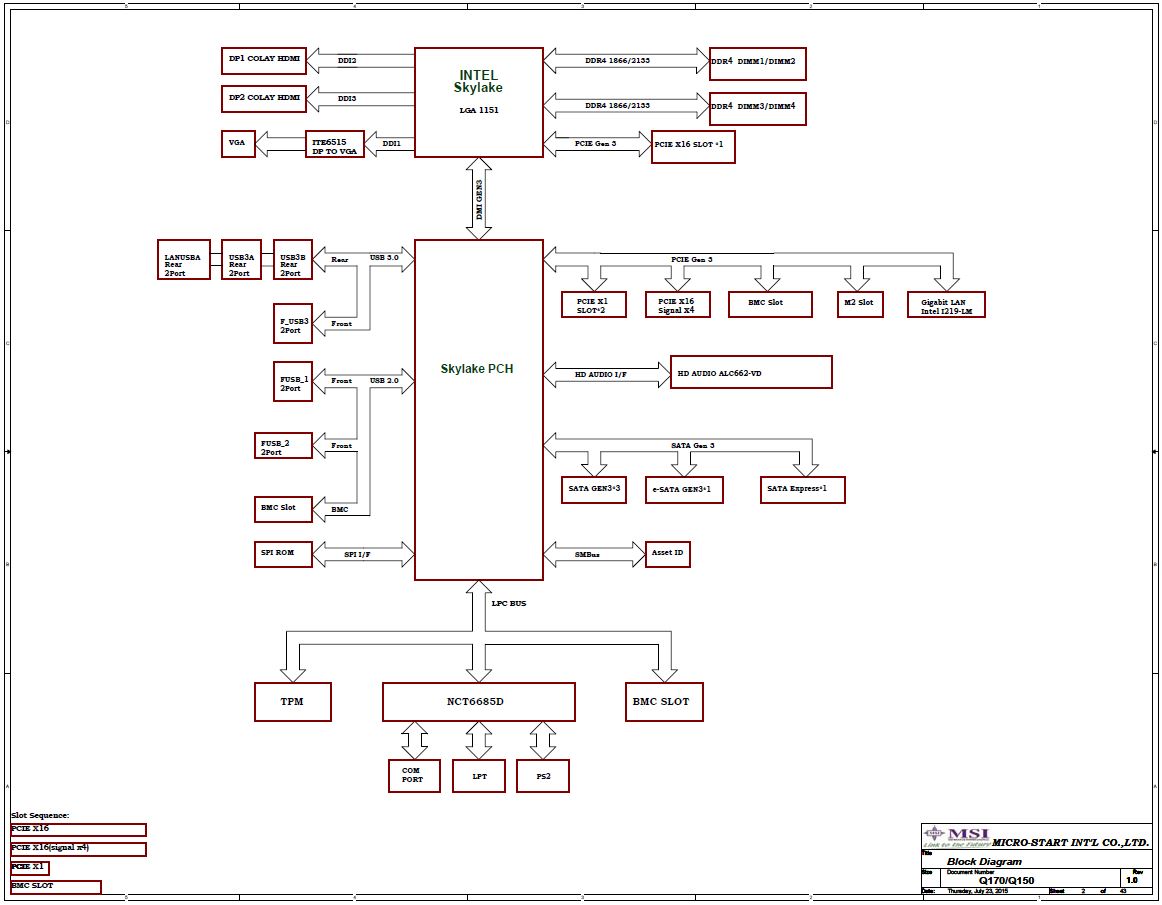
Task: Select the Q170/Q150 document number
Action: [x=1006, y=881]
